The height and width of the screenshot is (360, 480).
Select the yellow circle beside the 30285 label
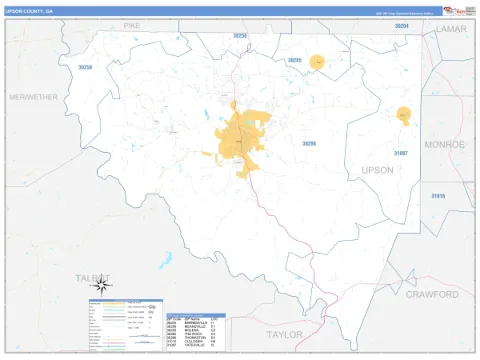(317, 62)
